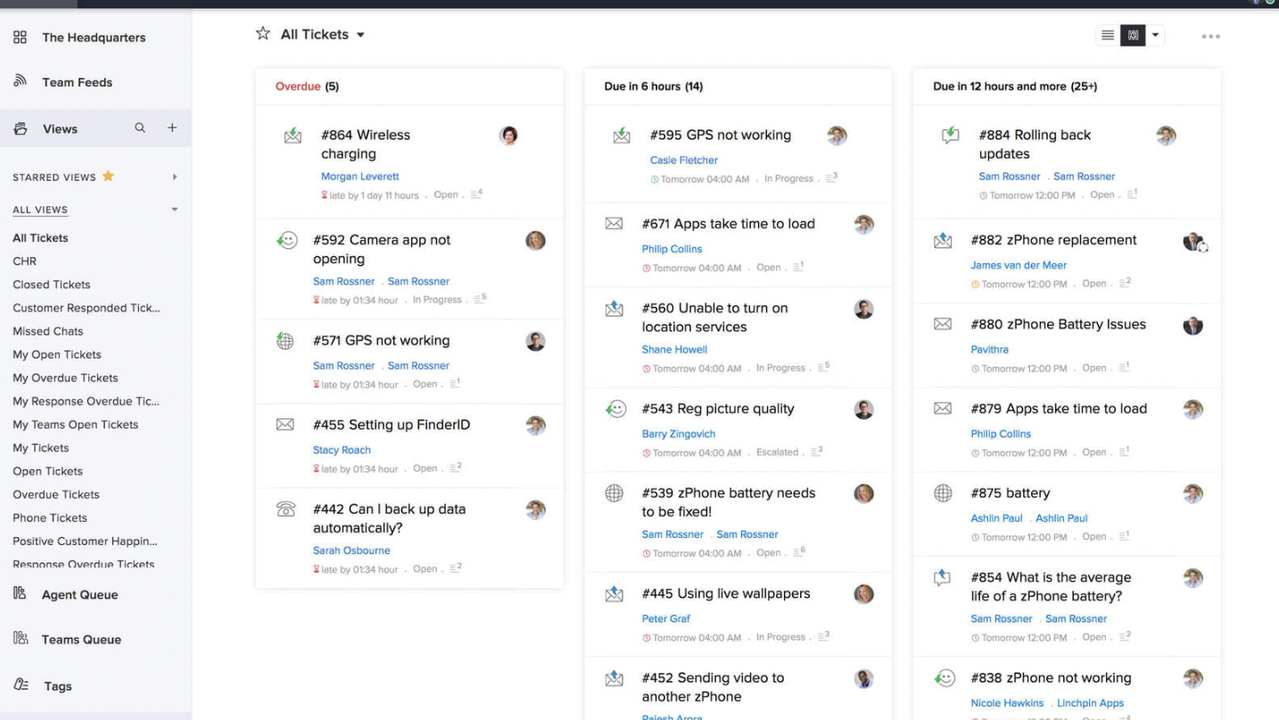This screenshot has height=720, width=1279.
Task: Select My Overdue Tickets view
Action: [x=65, y=378]
